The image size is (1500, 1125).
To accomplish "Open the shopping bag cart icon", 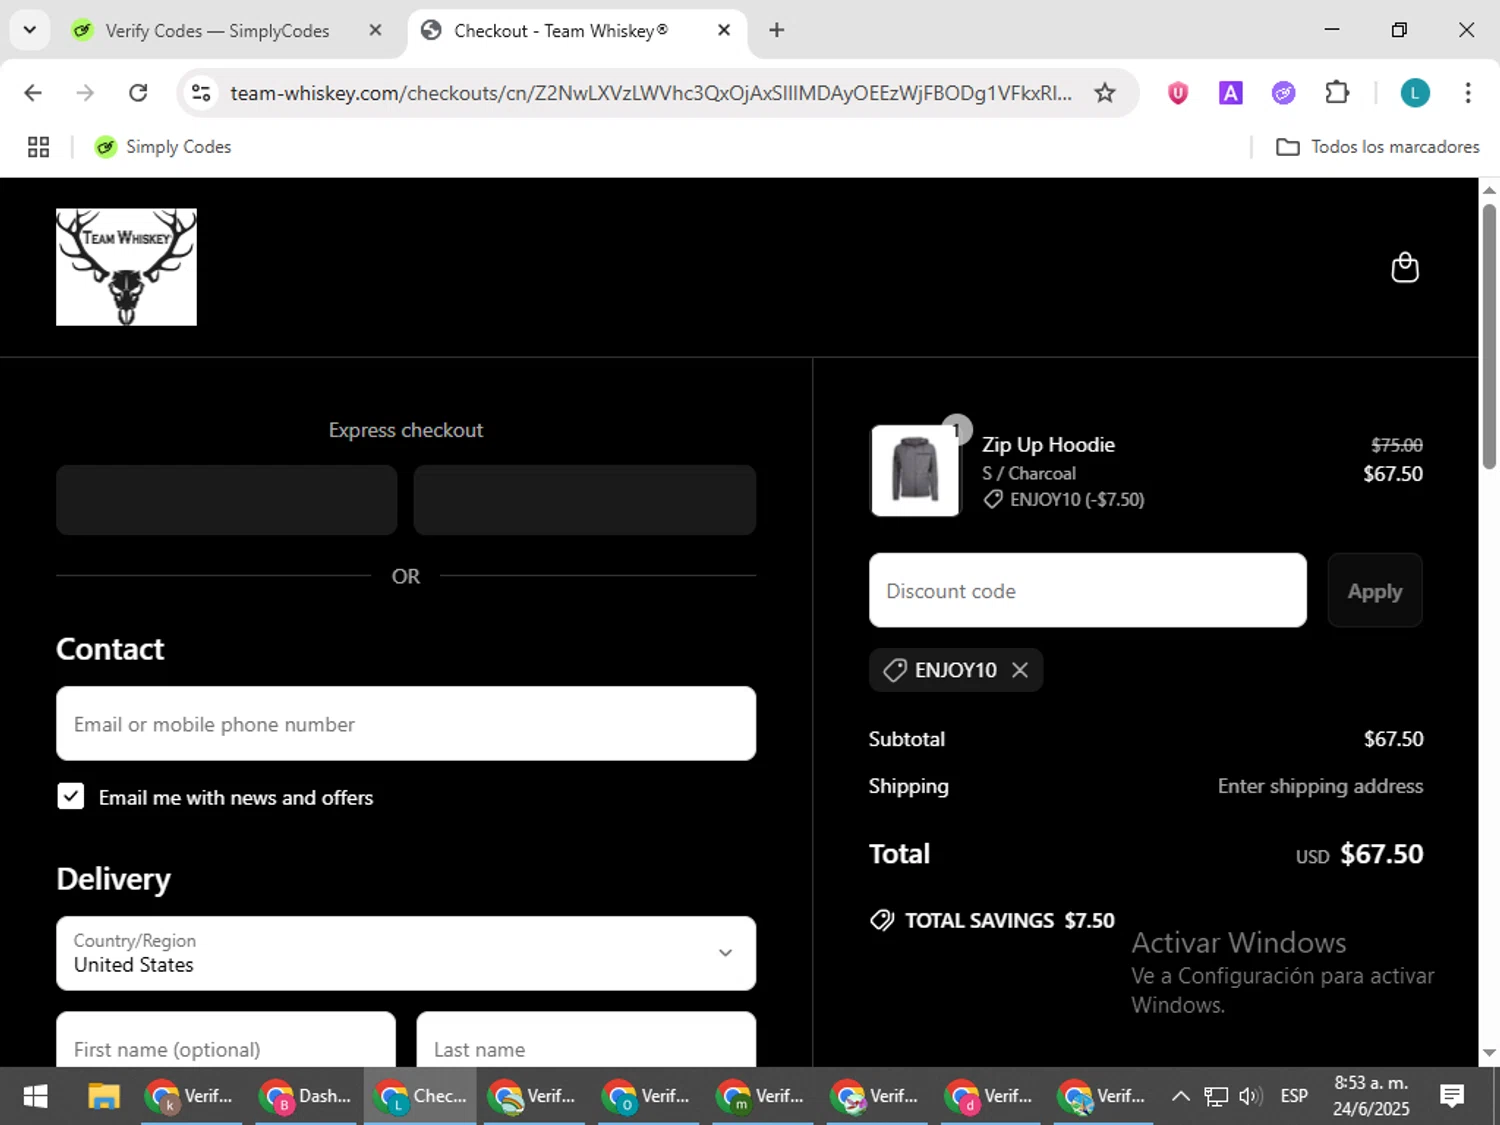I will 1405,267.
